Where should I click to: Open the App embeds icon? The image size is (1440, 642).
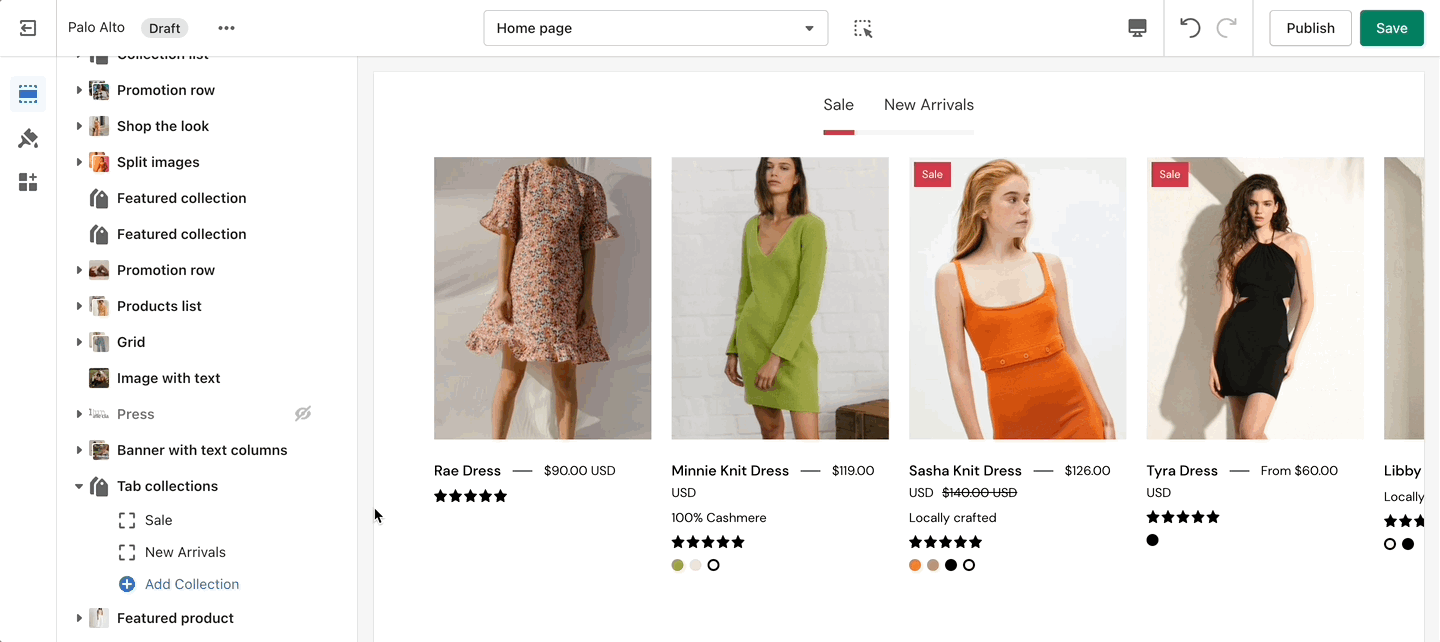click(28, 182)
